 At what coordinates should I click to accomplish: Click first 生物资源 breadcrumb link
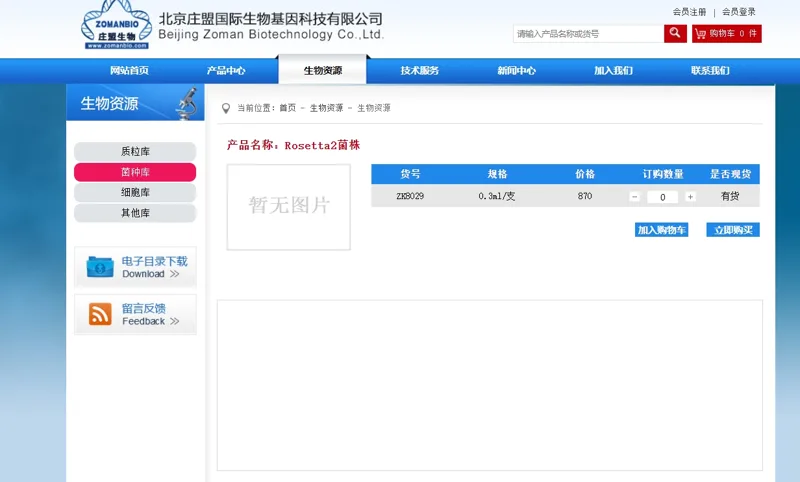(327, 108)
